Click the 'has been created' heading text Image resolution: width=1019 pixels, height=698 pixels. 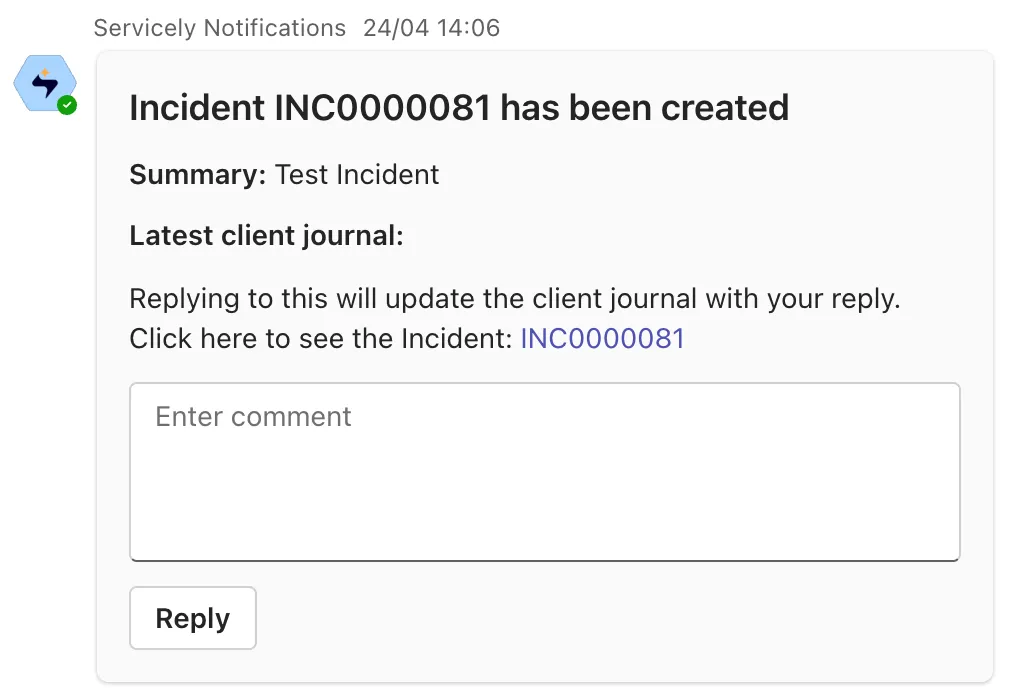[645, 107]
